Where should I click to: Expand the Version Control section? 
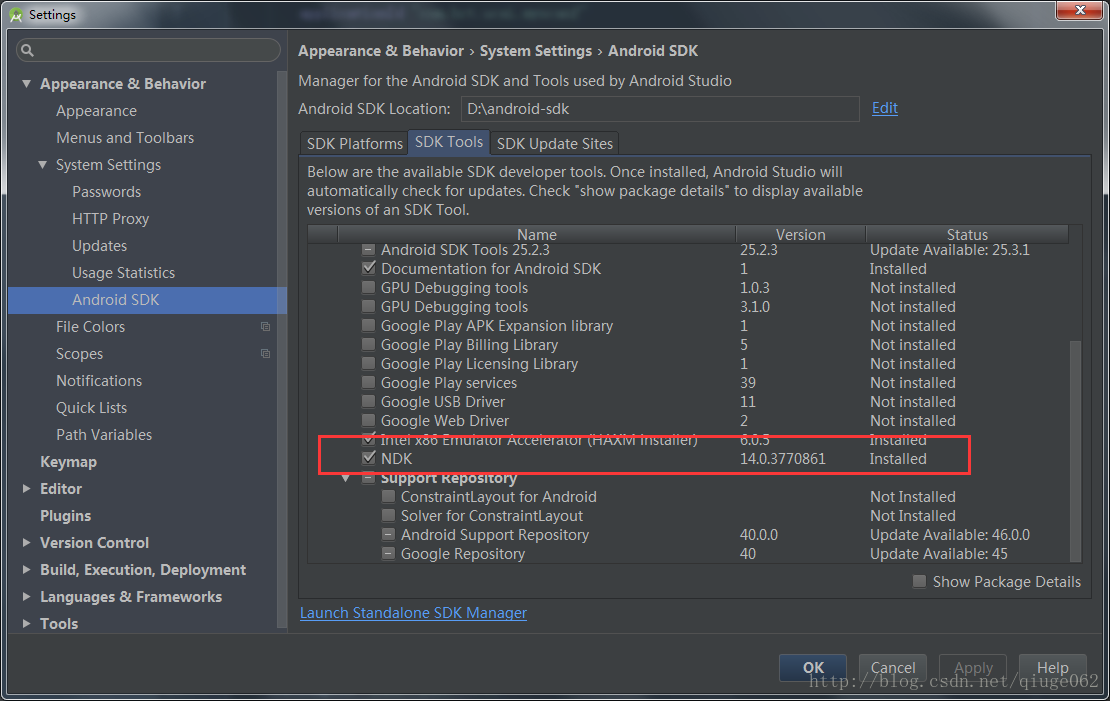pyautogui.click(x=26, y=542)
